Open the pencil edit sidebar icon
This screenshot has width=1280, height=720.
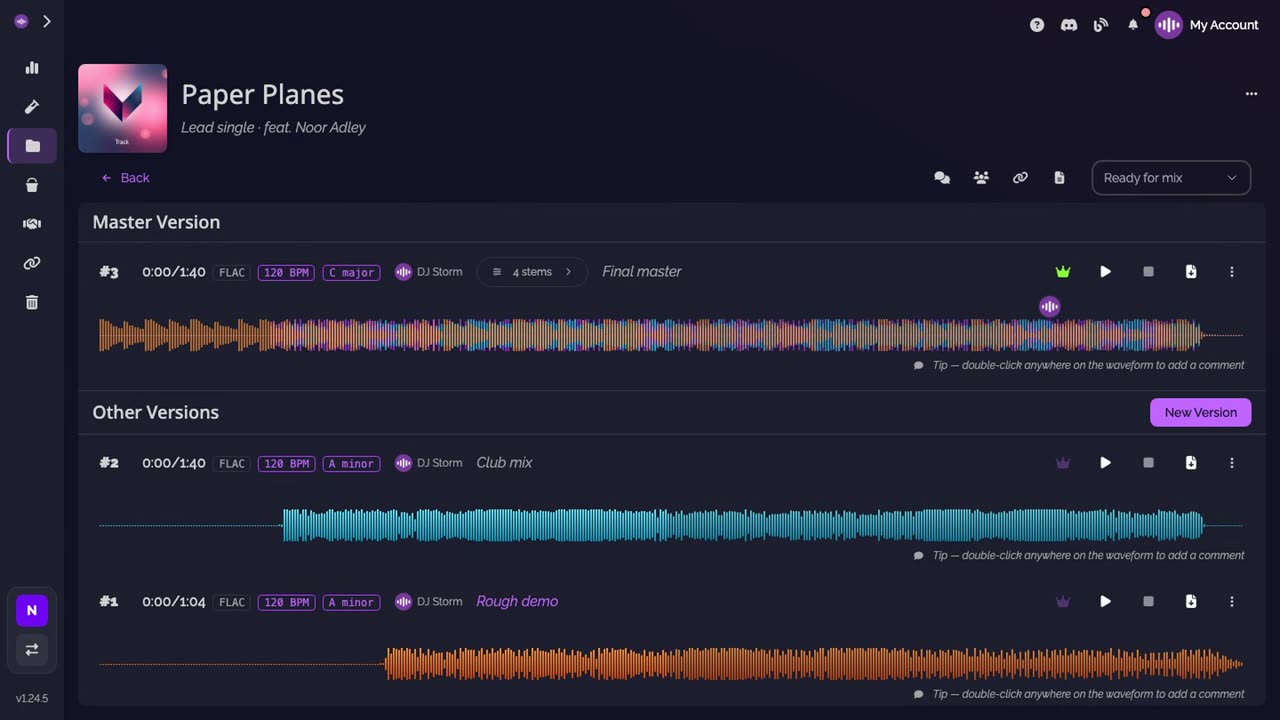point(32,107)
